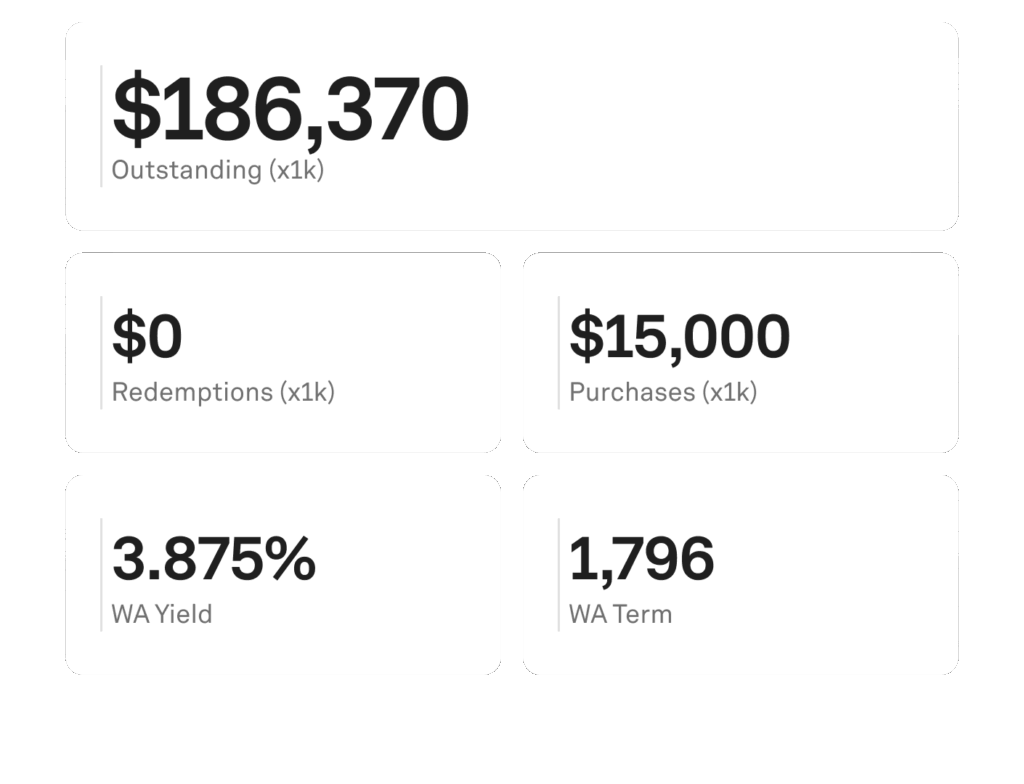Click the $15,000 purchases value

(x=679, y=336)
